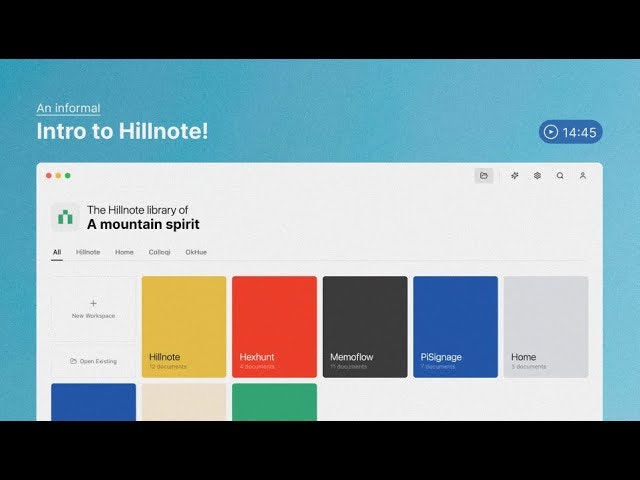
Task: Open search with the magnifier icon
Action: (x=560, y=176)
